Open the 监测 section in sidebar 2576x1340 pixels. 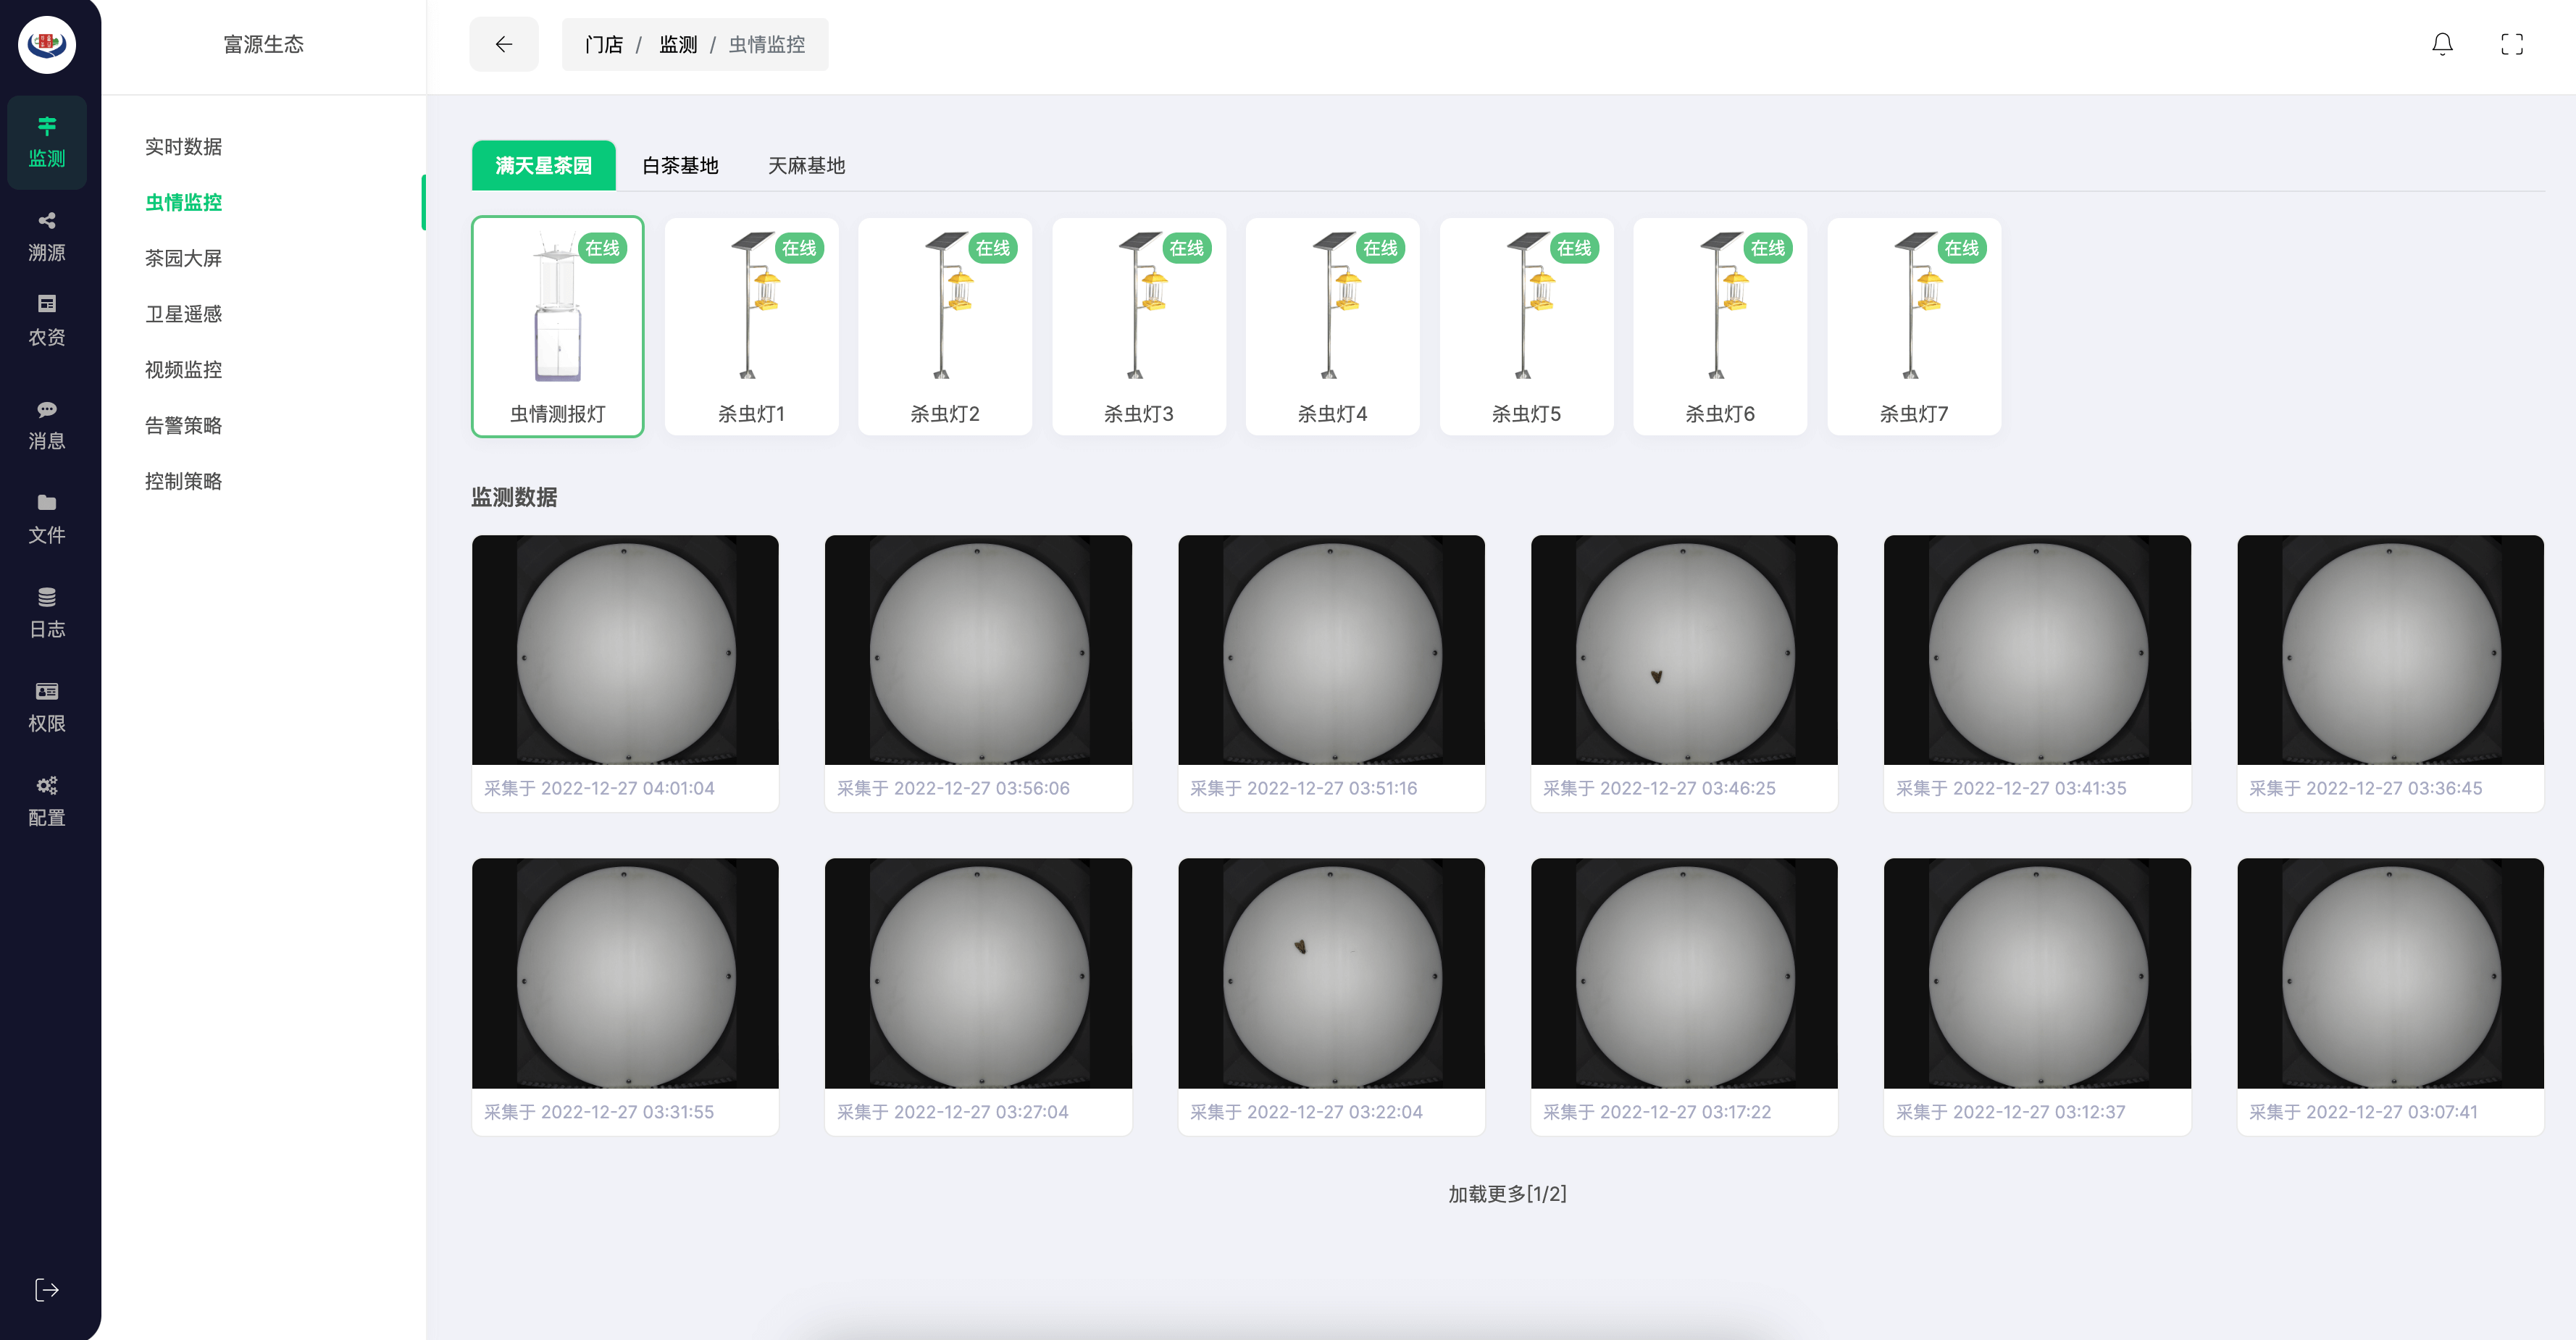tap(46, 142)
